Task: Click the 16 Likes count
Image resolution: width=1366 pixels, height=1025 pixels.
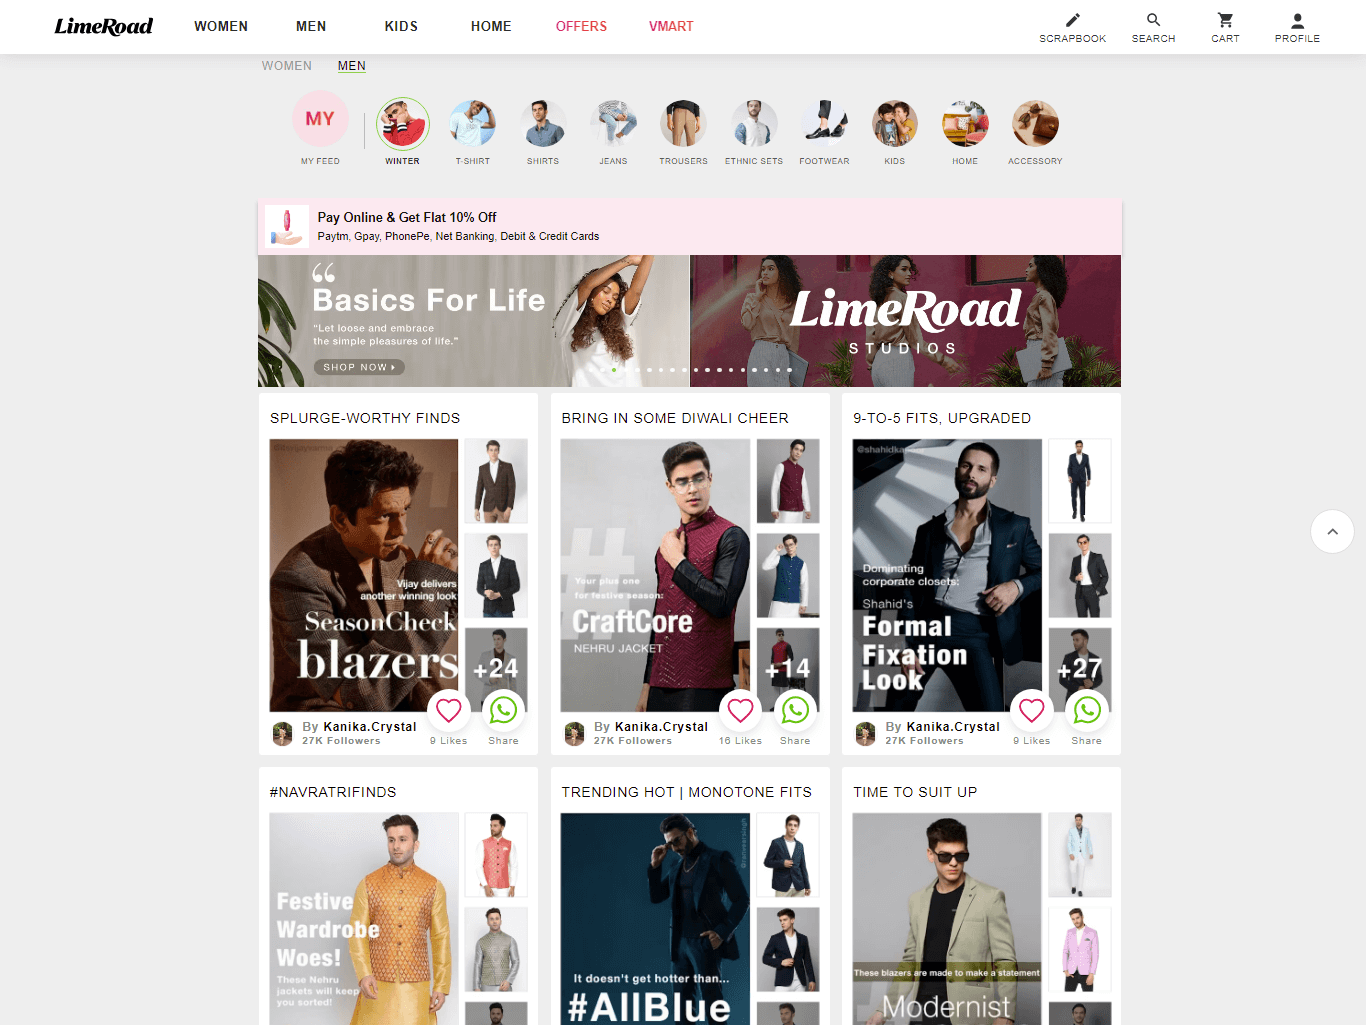Action: [740, 741]
